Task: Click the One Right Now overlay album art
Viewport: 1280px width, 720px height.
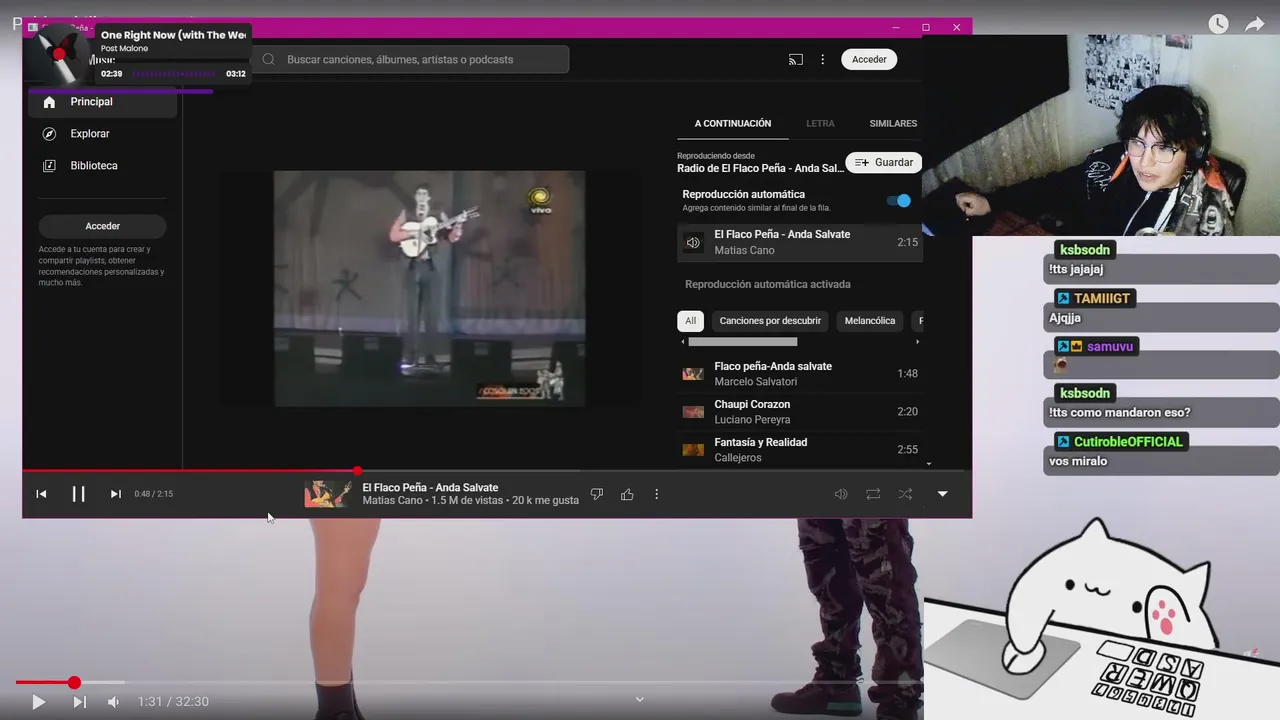Action: pos(60,56)
